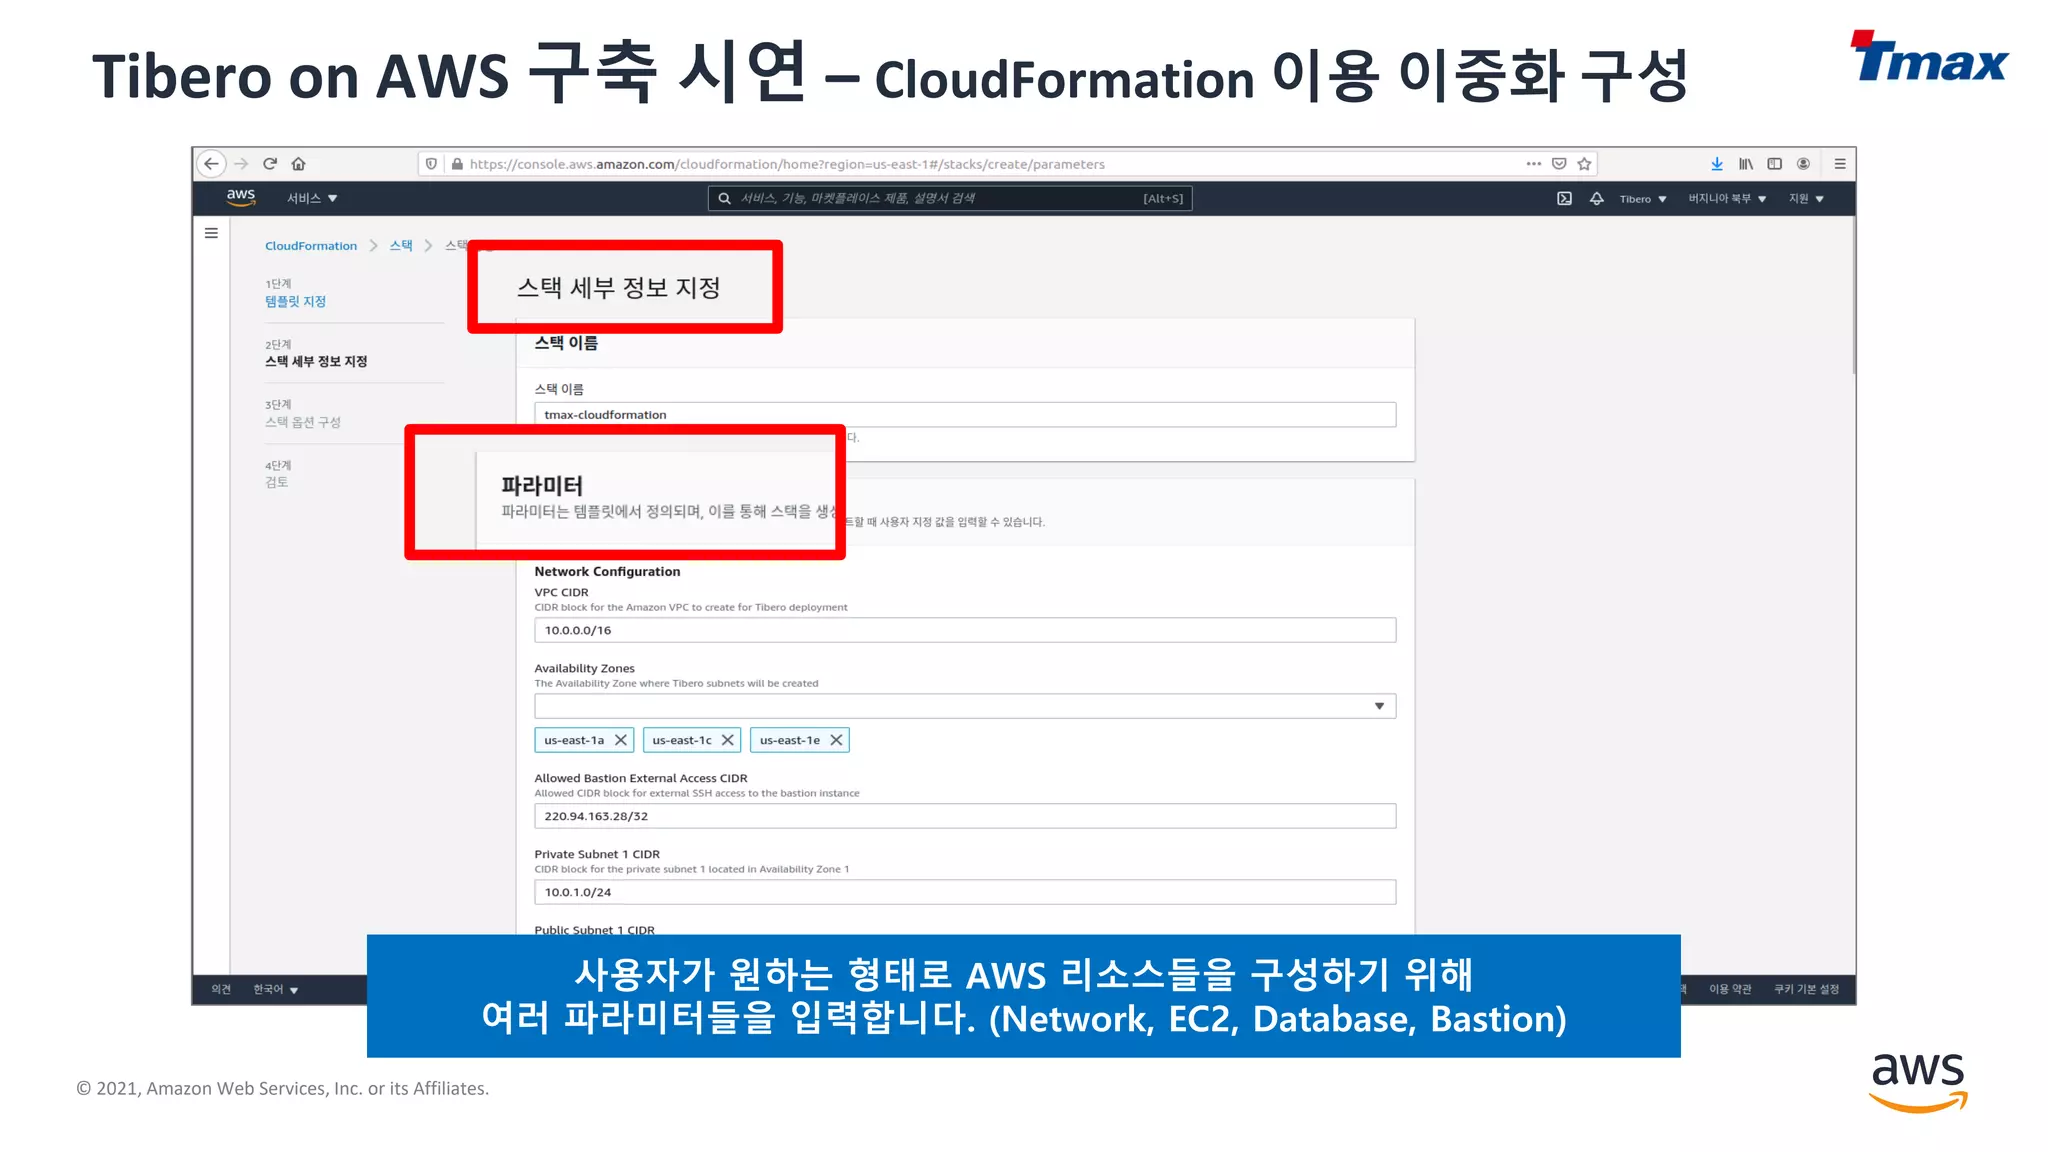Open 쿠키 기본 설정 cookie preferences
Image resolution: width=2048 pixels, height=1152 pixels.
click(x=1807, y=989)
